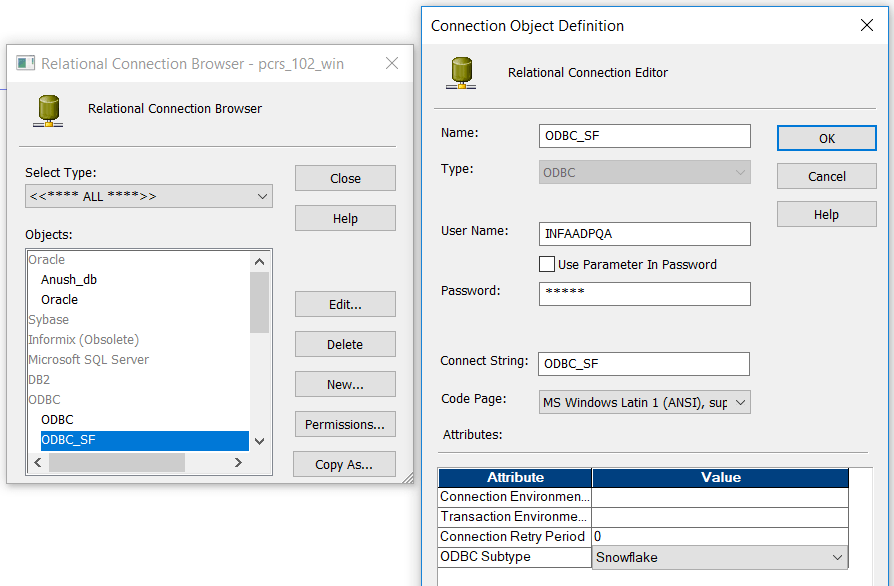This screenshot has width=894, height=586.
Task: Duplicate the connection using Copy As...
Action: (344, 463)
